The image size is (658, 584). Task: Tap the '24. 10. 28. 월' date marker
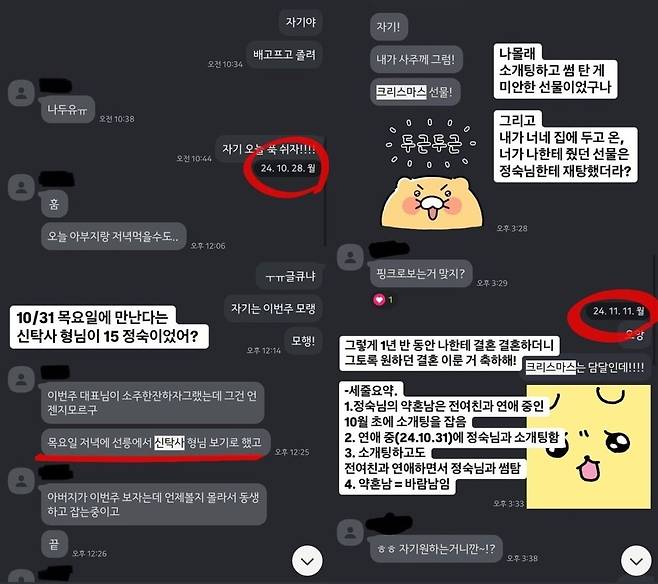[287, 168]
